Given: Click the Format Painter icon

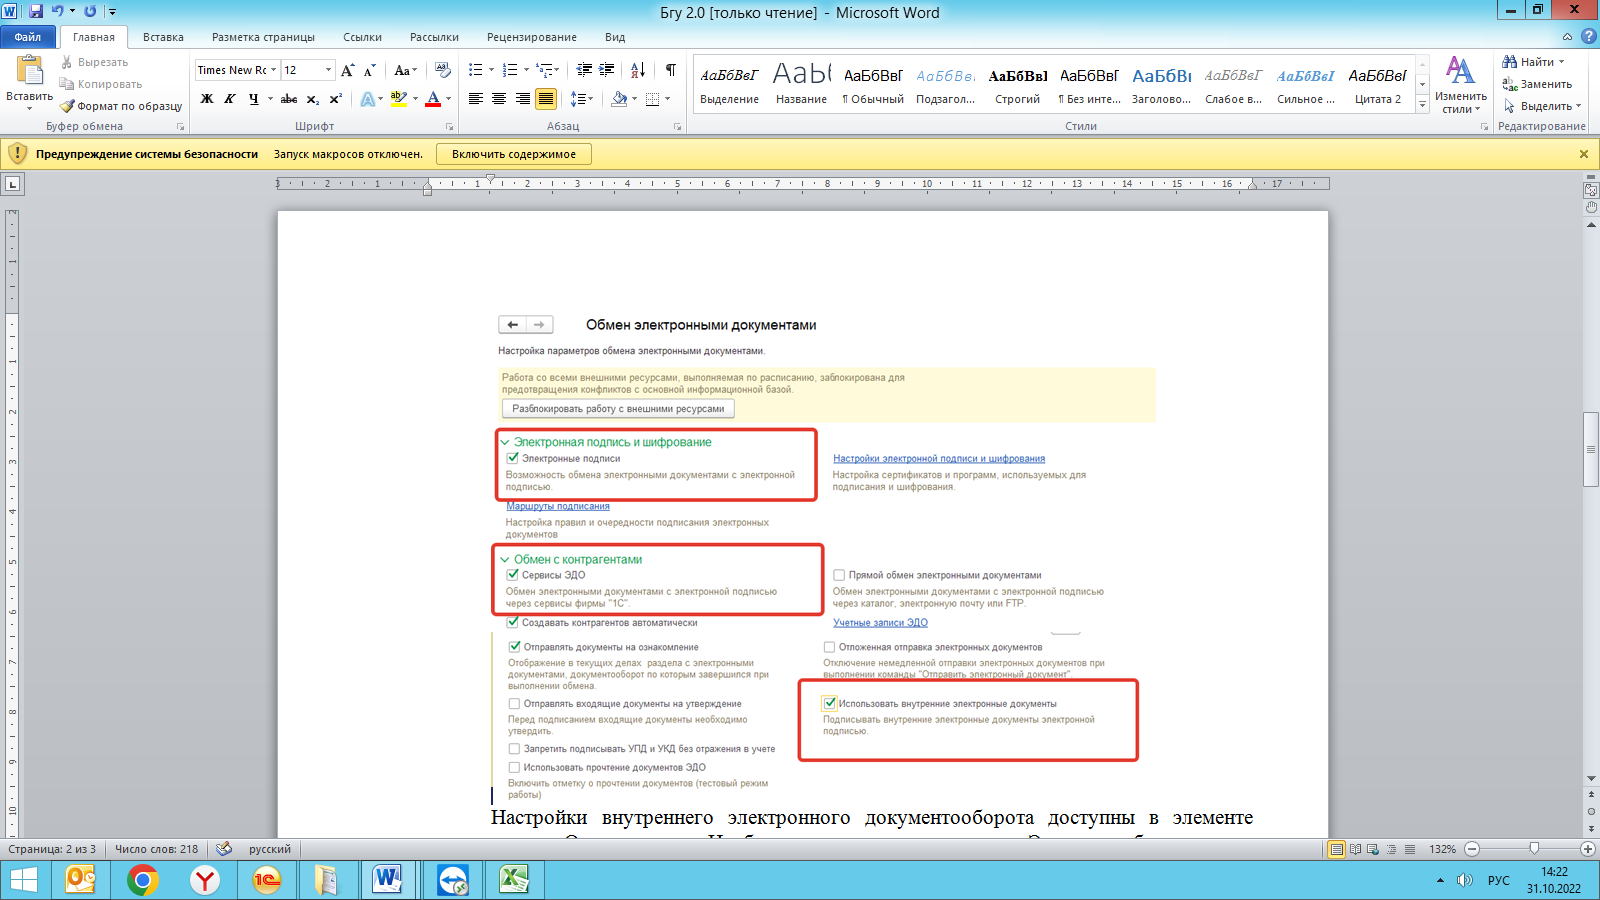Looking at the screenshot, I should [68, 106].
